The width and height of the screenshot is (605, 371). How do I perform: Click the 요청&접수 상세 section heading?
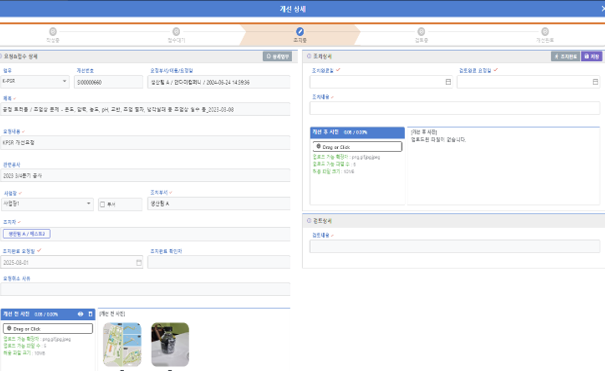(20, 56)
